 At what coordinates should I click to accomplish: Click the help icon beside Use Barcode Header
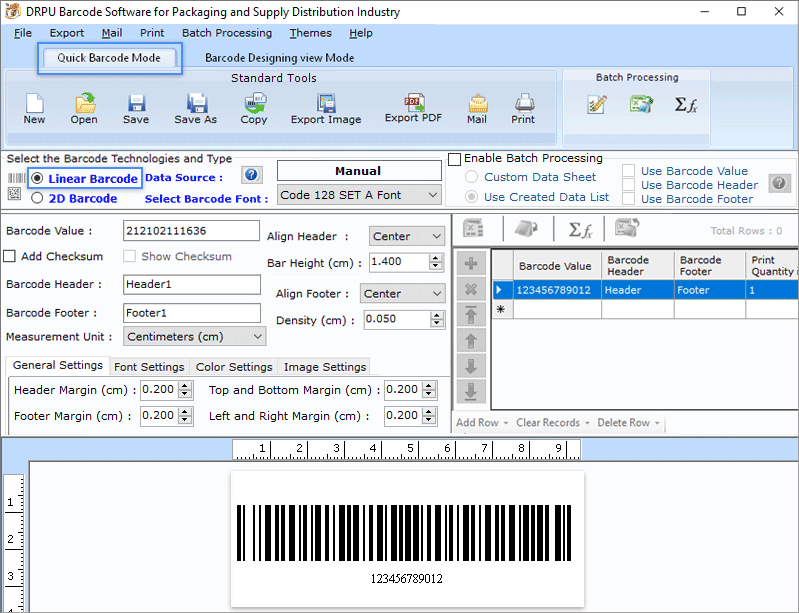coord(779,183)
